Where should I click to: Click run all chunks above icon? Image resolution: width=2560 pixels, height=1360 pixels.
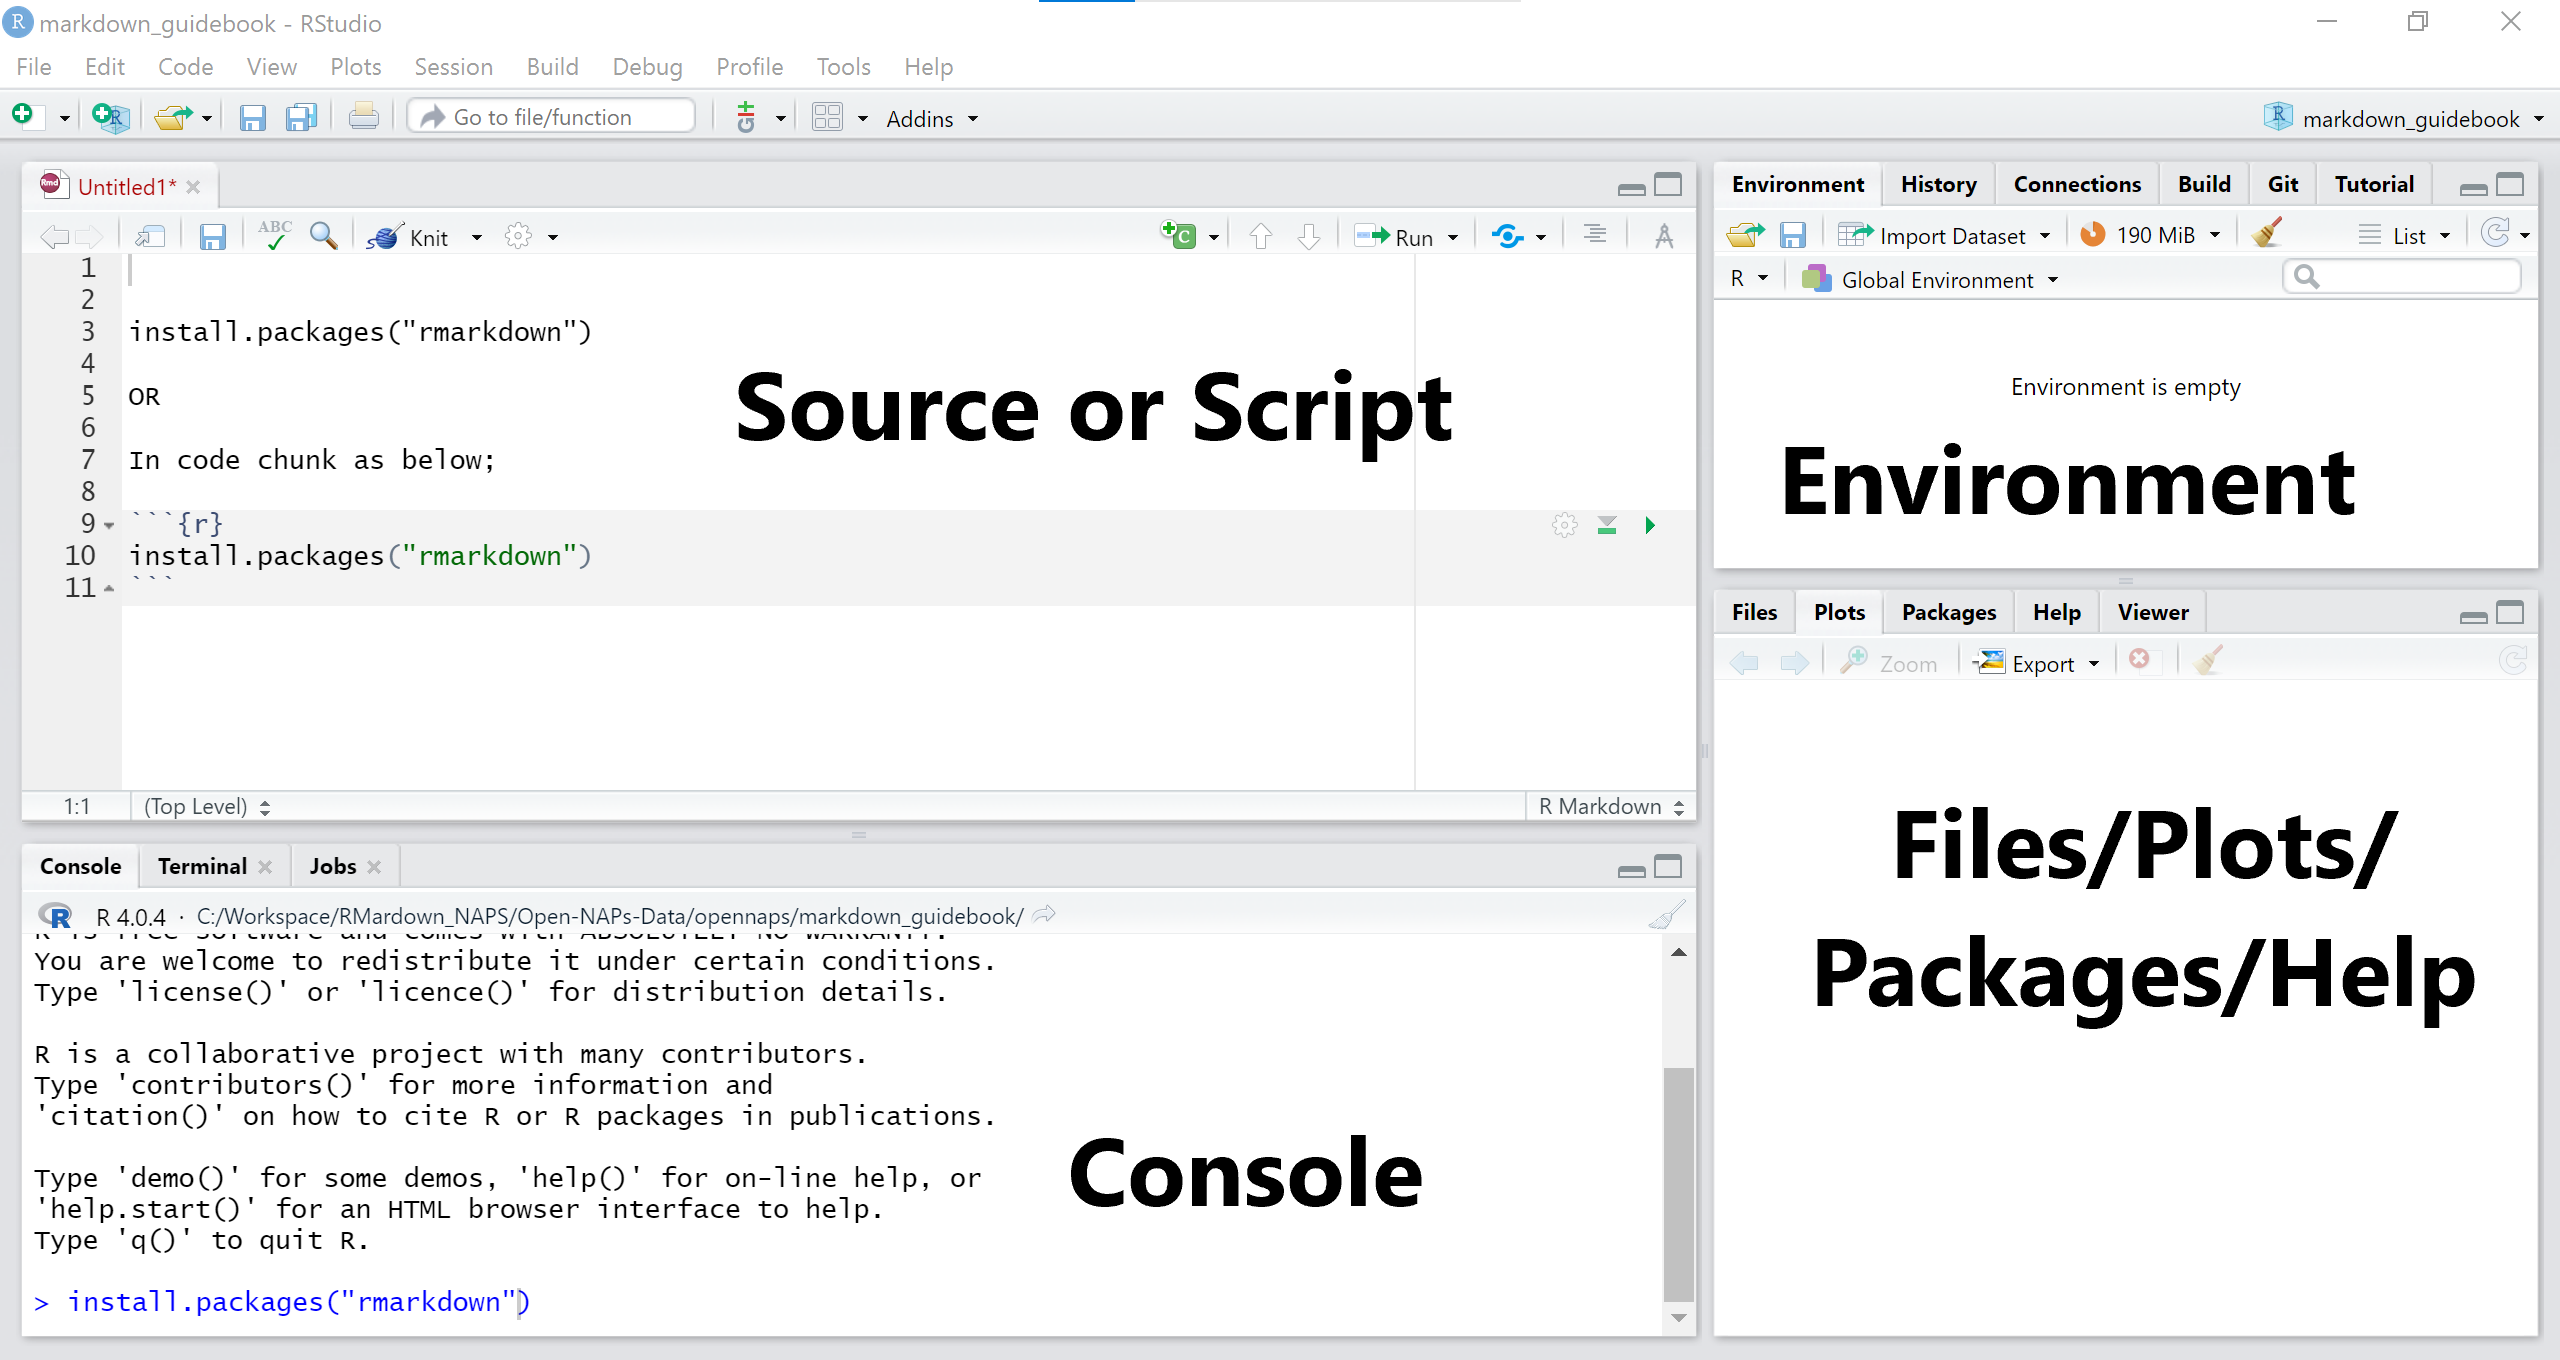tap(1607, 525)
